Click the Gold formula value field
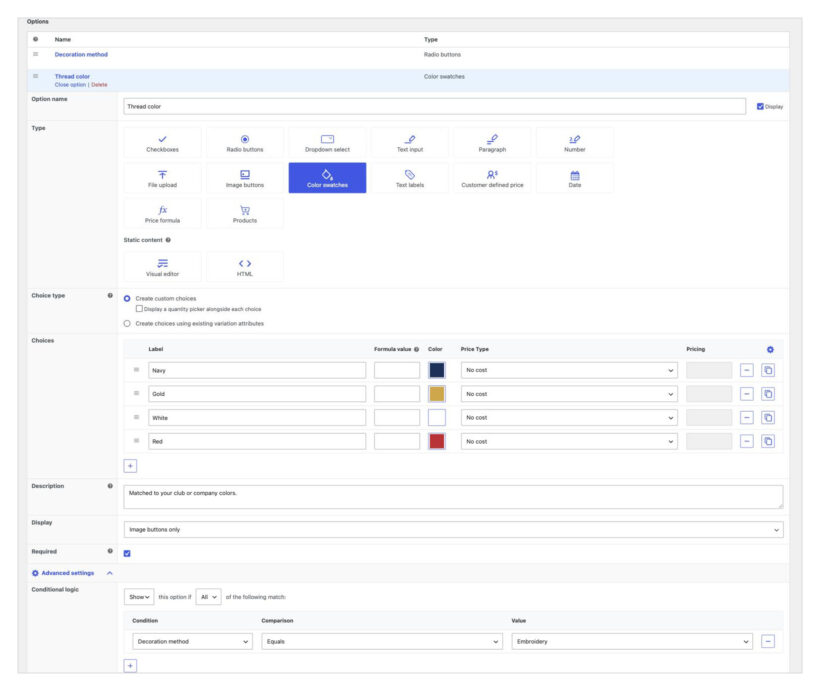The width and height of the screenshot is (820, 691). [396, 394]
